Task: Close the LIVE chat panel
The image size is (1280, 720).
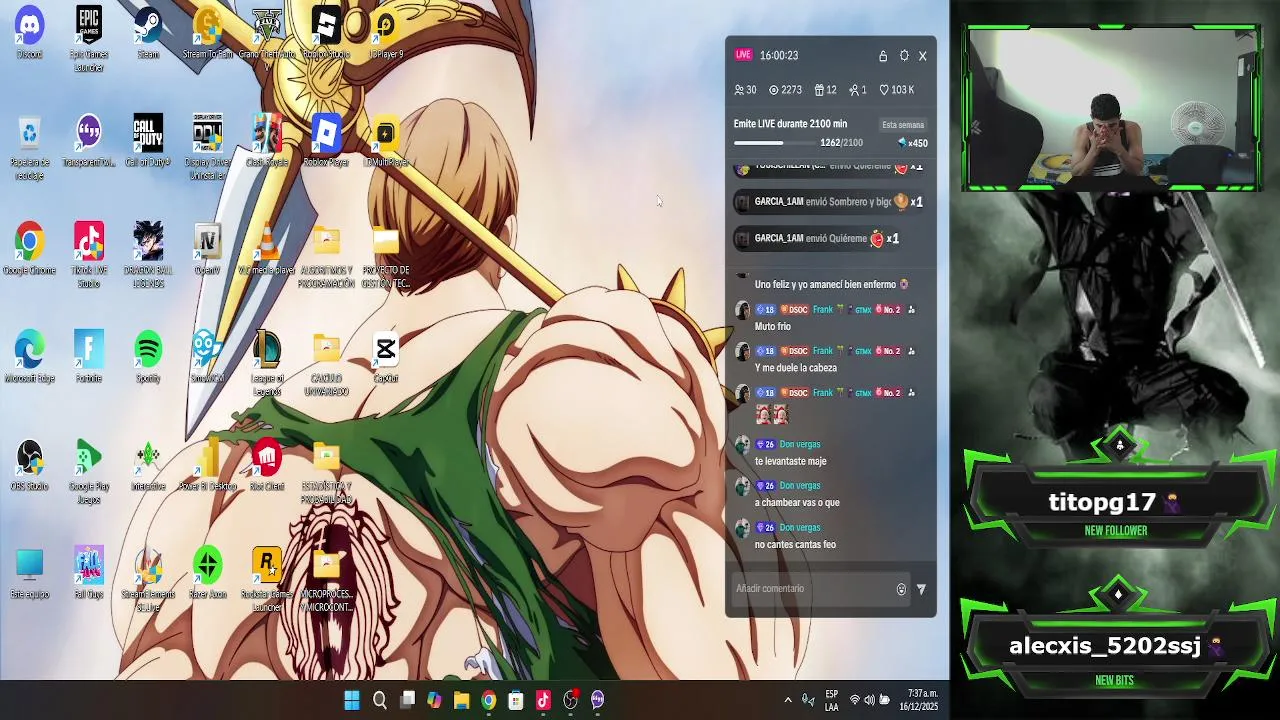Action: [x=923, y=56]
